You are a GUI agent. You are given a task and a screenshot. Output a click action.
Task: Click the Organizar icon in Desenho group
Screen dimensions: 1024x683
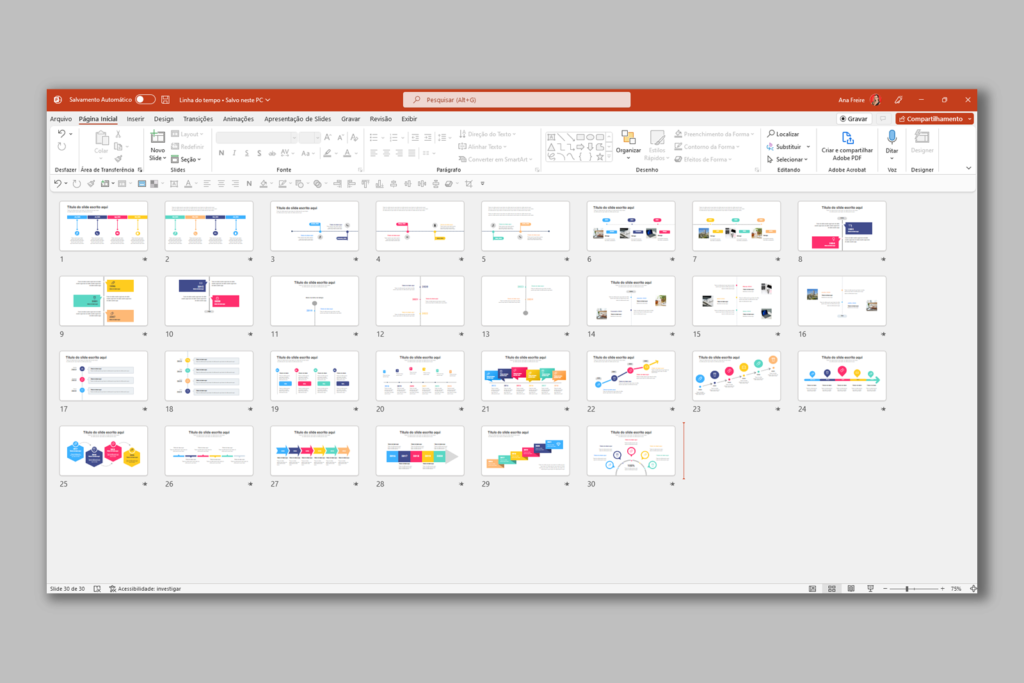tap(629, 136)
